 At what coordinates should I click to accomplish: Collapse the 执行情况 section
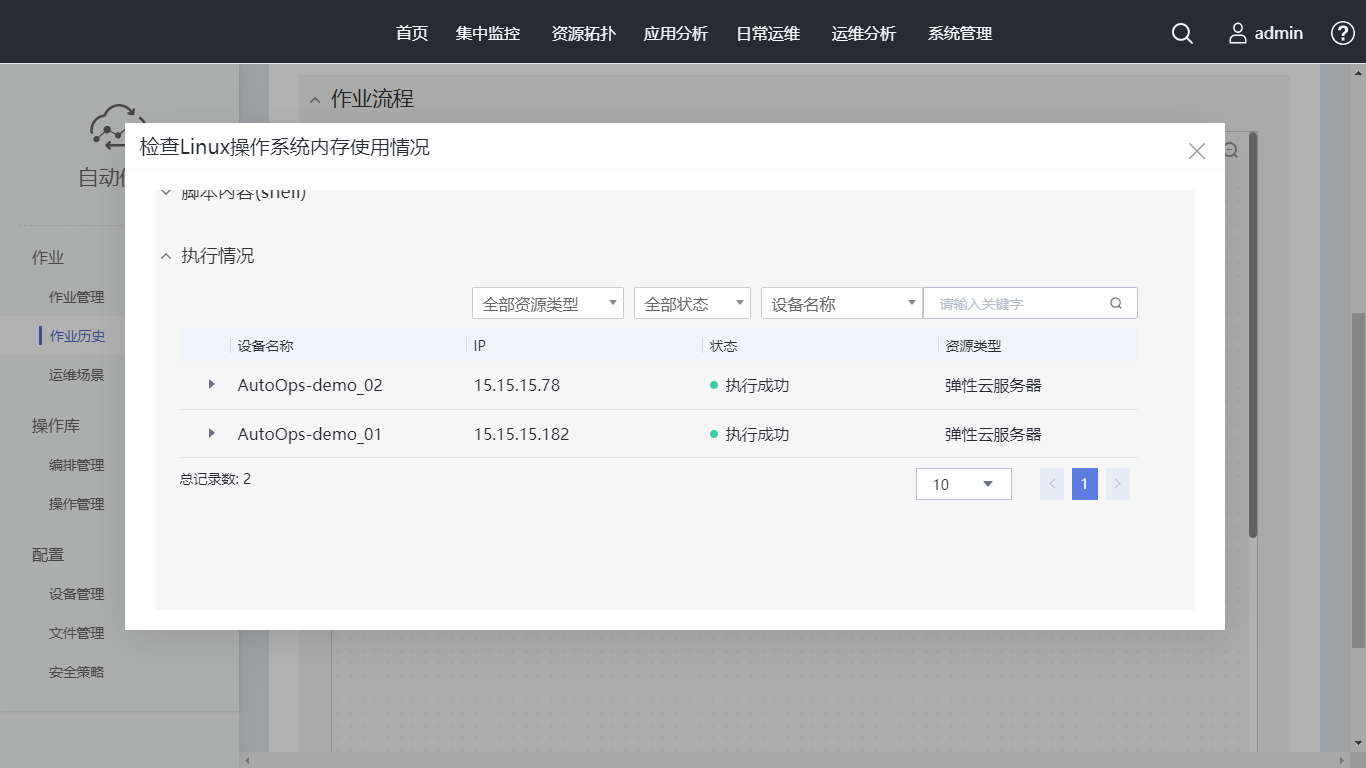click(166, 256)
